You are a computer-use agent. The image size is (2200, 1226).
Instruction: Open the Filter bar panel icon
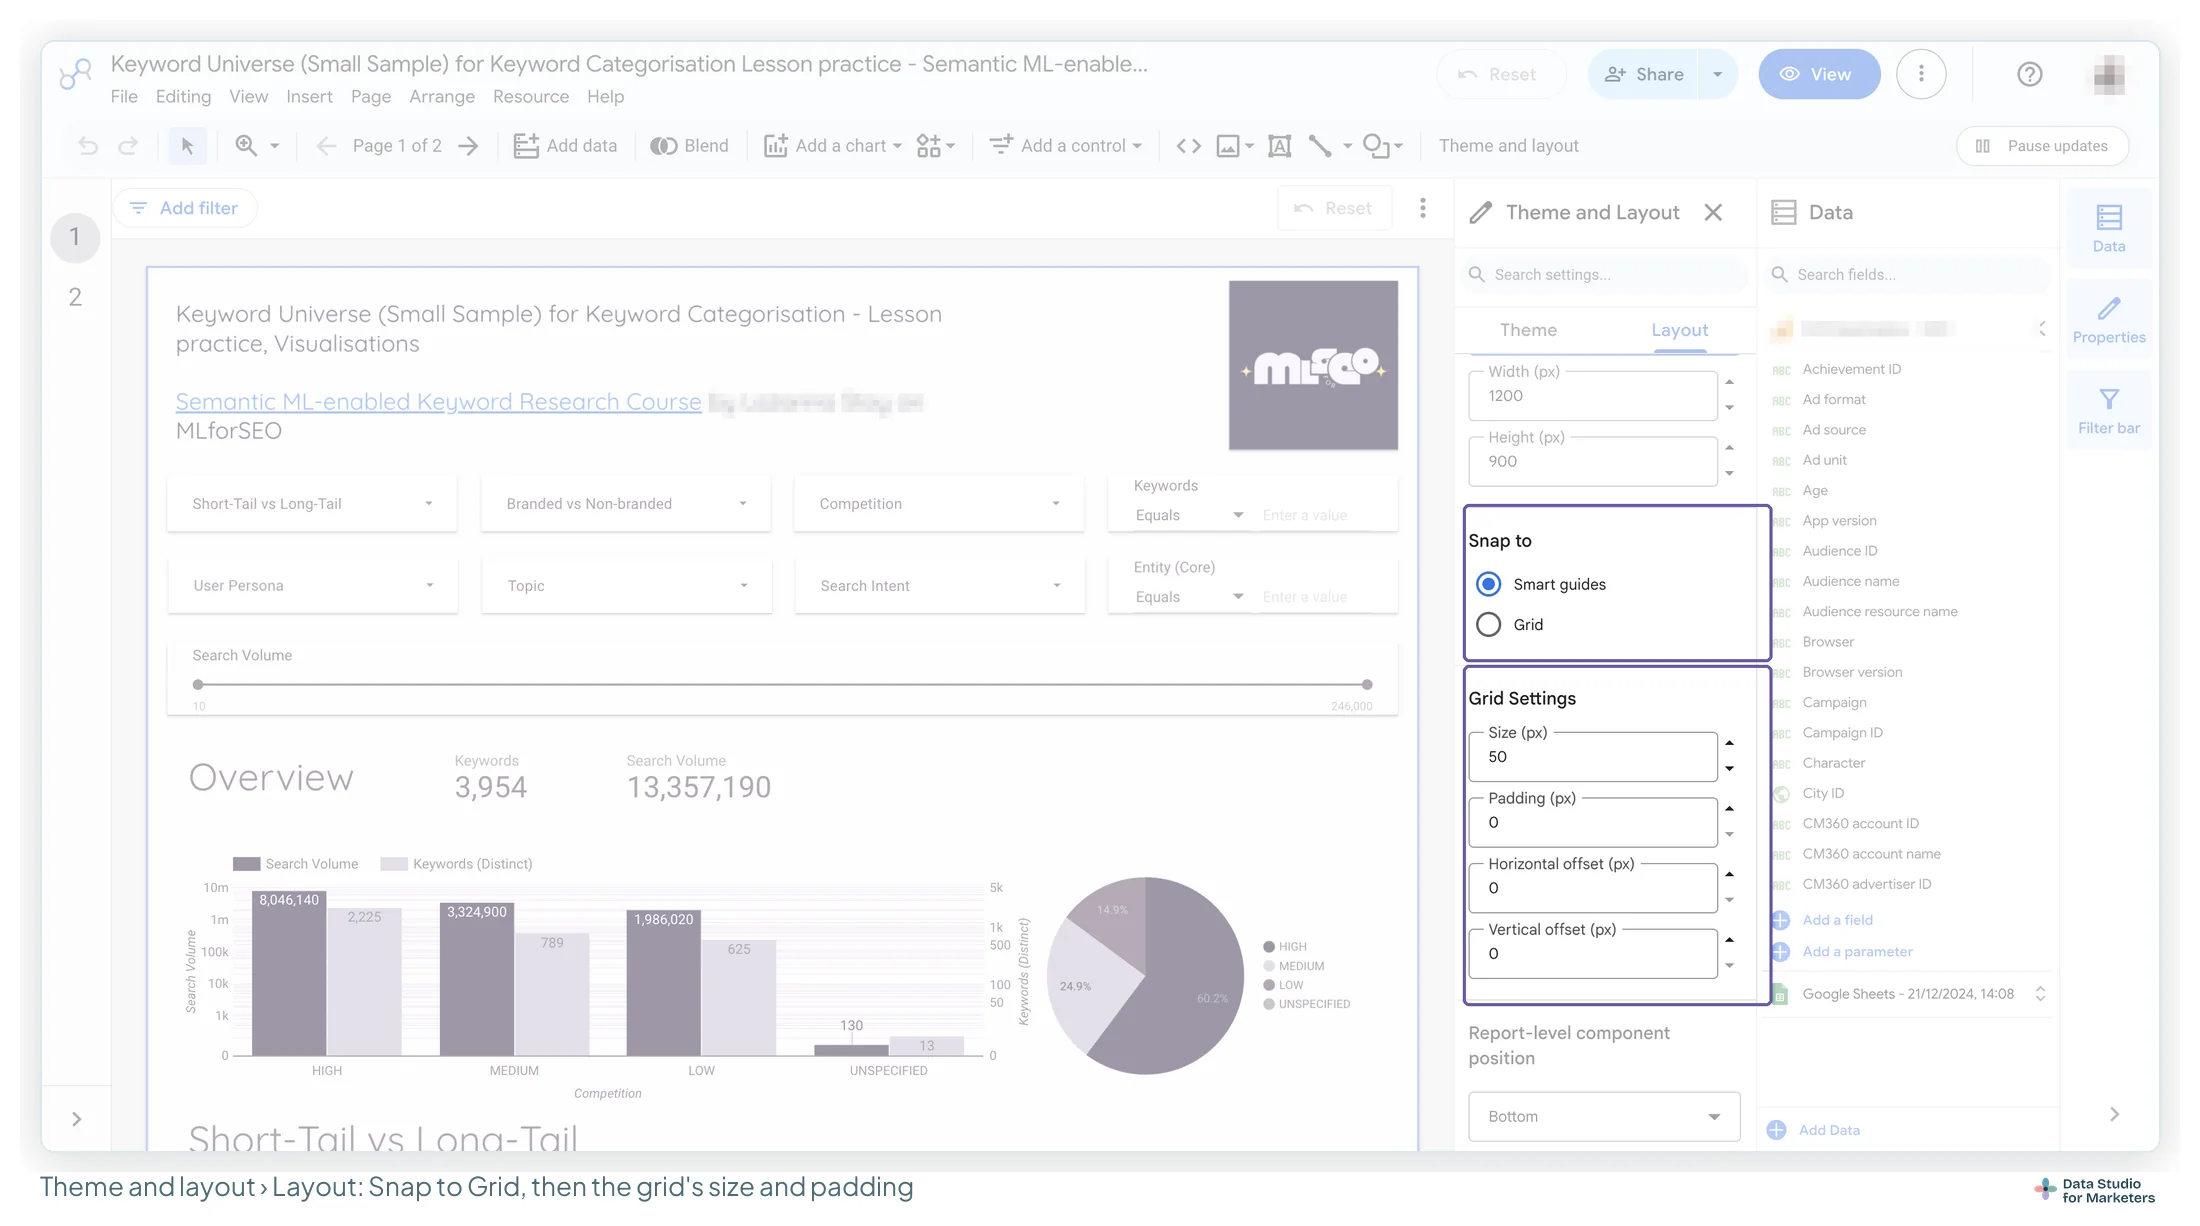pyautogui.click(x=2109, y=411)
